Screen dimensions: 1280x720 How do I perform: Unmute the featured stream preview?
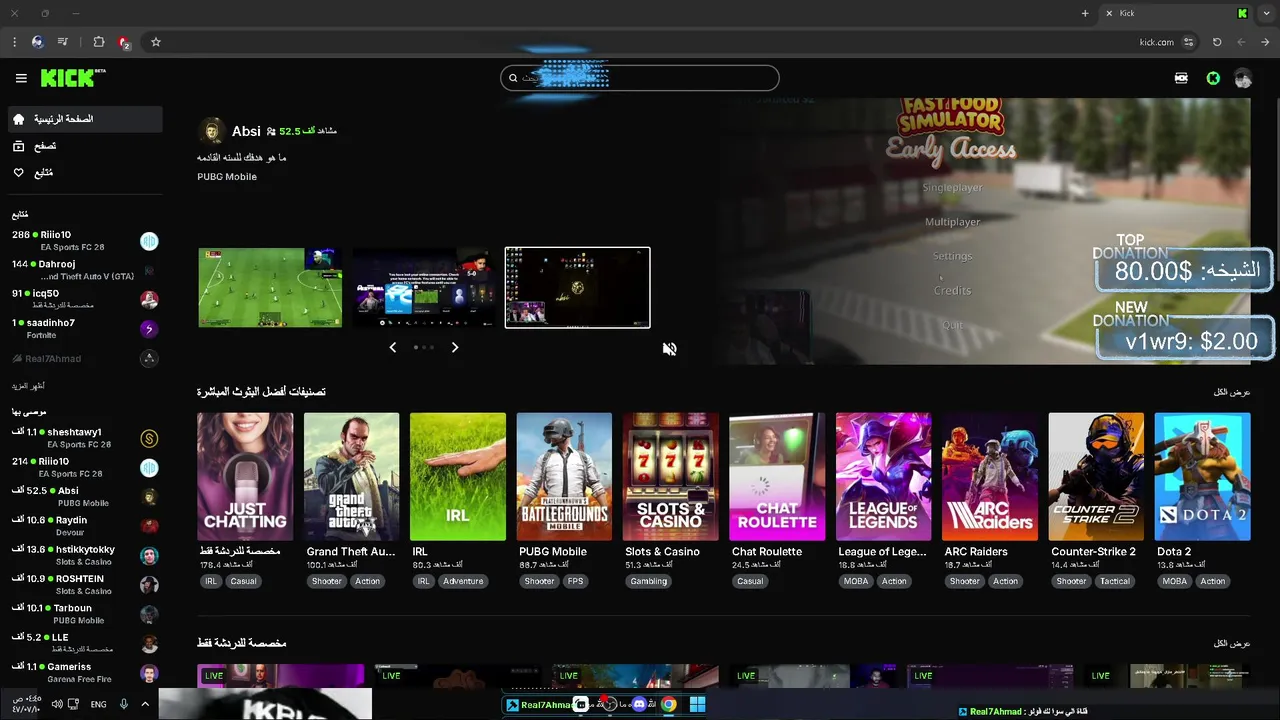(669, 349)
